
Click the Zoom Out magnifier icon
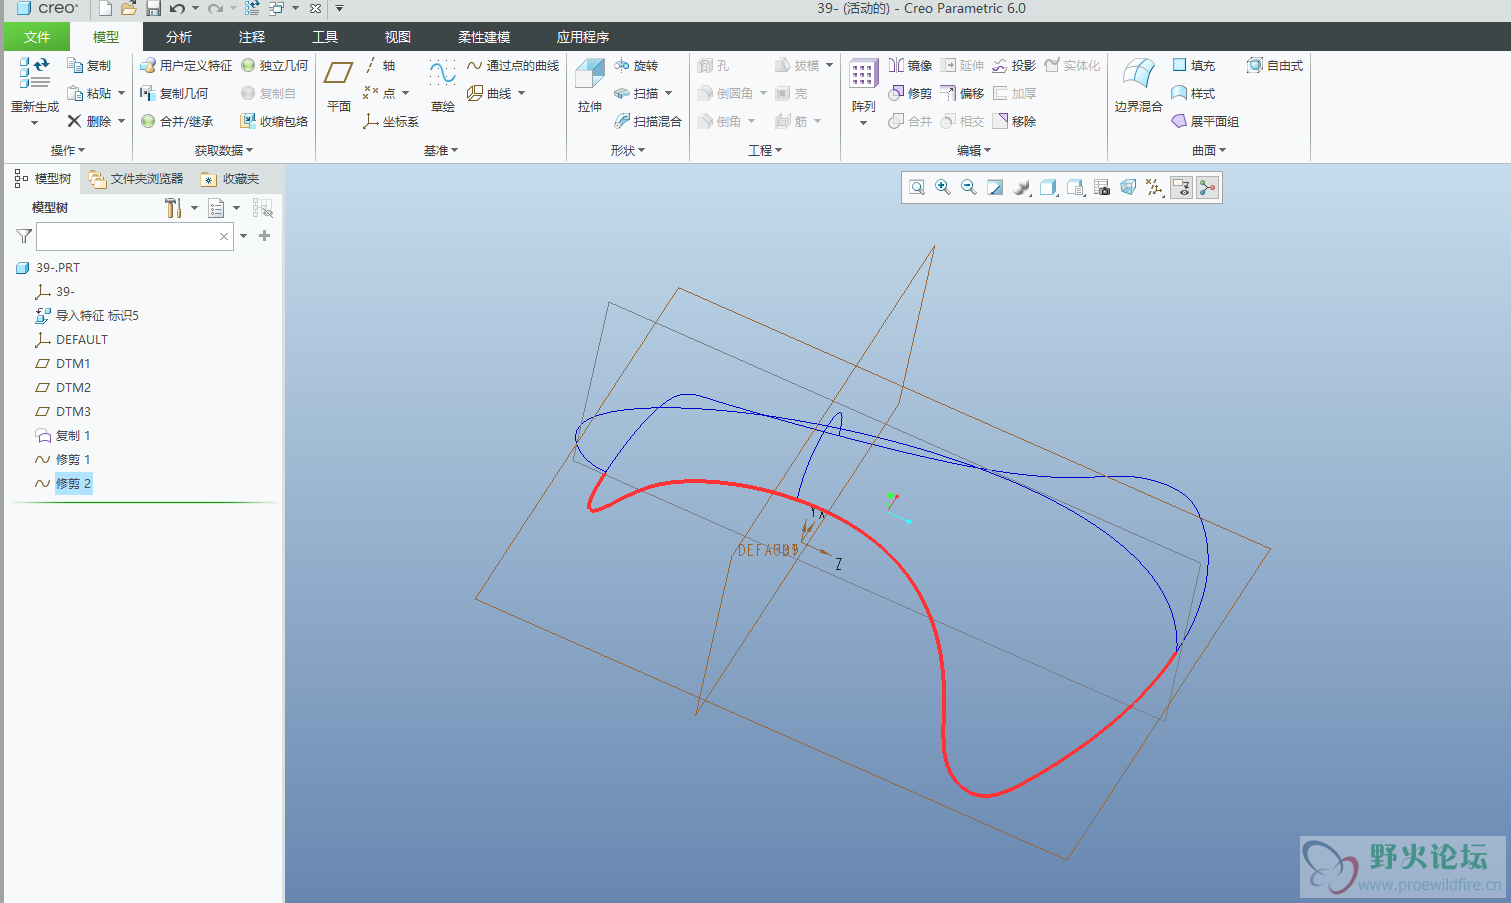click(969, 187)
